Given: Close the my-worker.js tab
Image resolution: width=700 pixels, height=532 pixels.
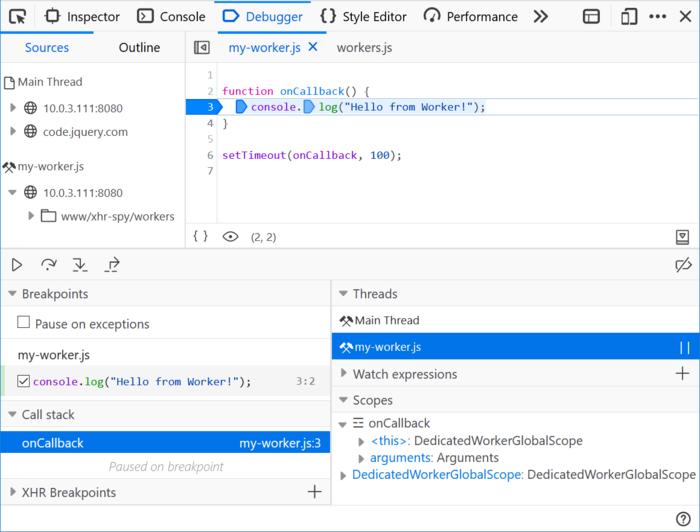Looking at the screenshot, I should coord(313,47).
